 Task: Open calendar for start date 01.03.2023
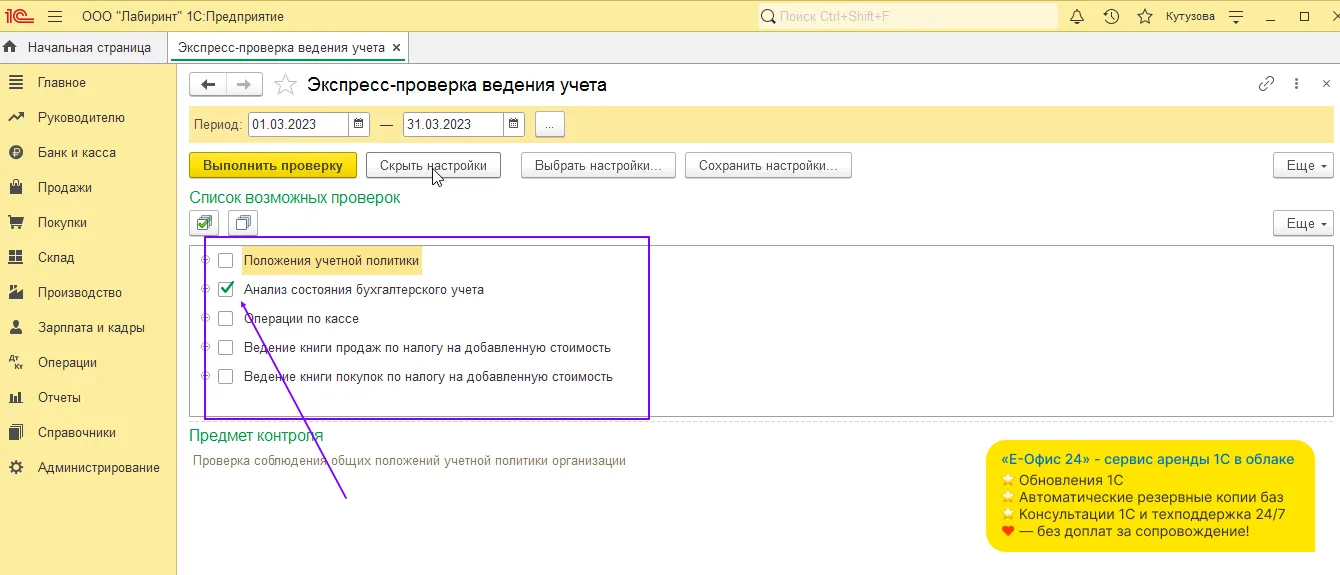[360, 125]
